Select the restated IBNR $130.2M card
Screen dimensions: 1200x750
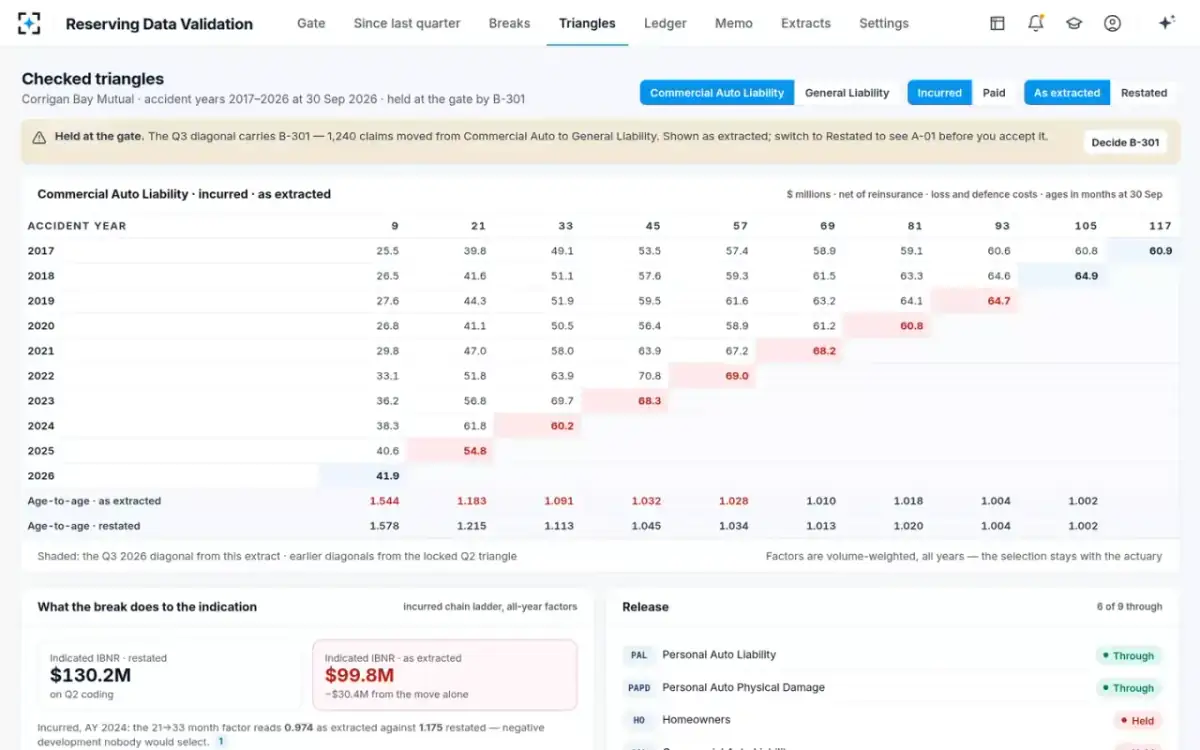coord(168,675)
